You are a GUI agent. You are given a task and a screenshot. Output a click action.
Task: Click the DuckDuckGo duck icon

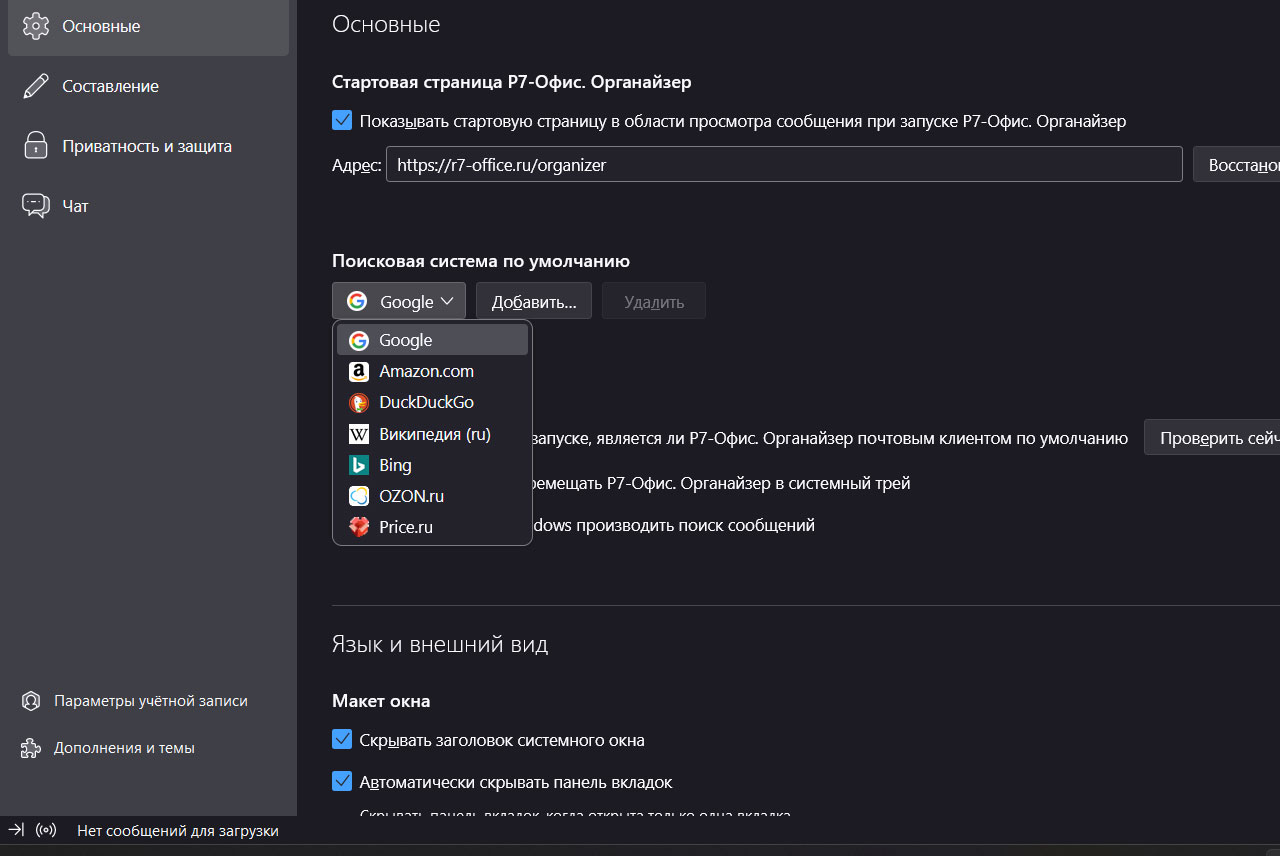pos(359,402)
